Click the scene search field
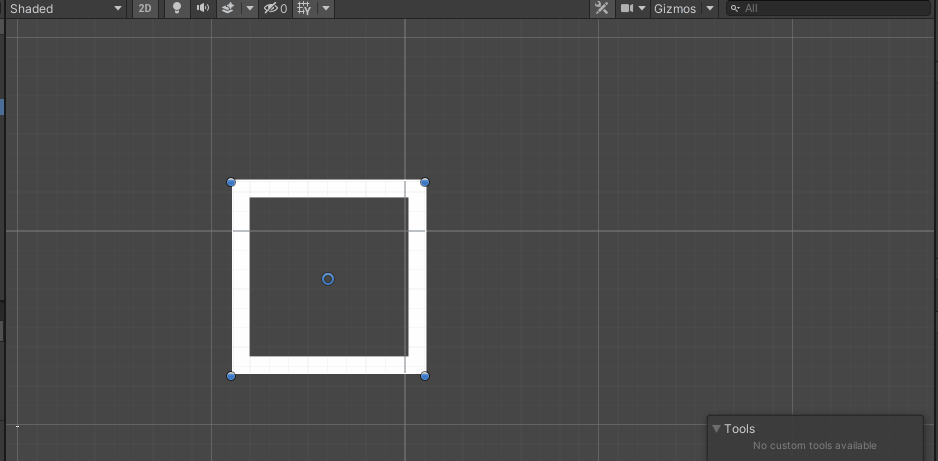This screenshot has width=938, height=461. click(828, 8)
